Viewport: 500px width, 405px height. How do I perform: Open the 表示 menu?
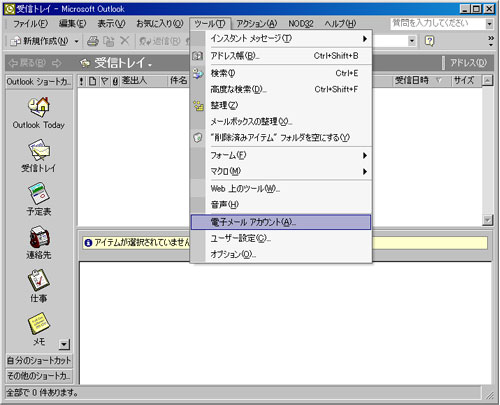tap(111, 24)
